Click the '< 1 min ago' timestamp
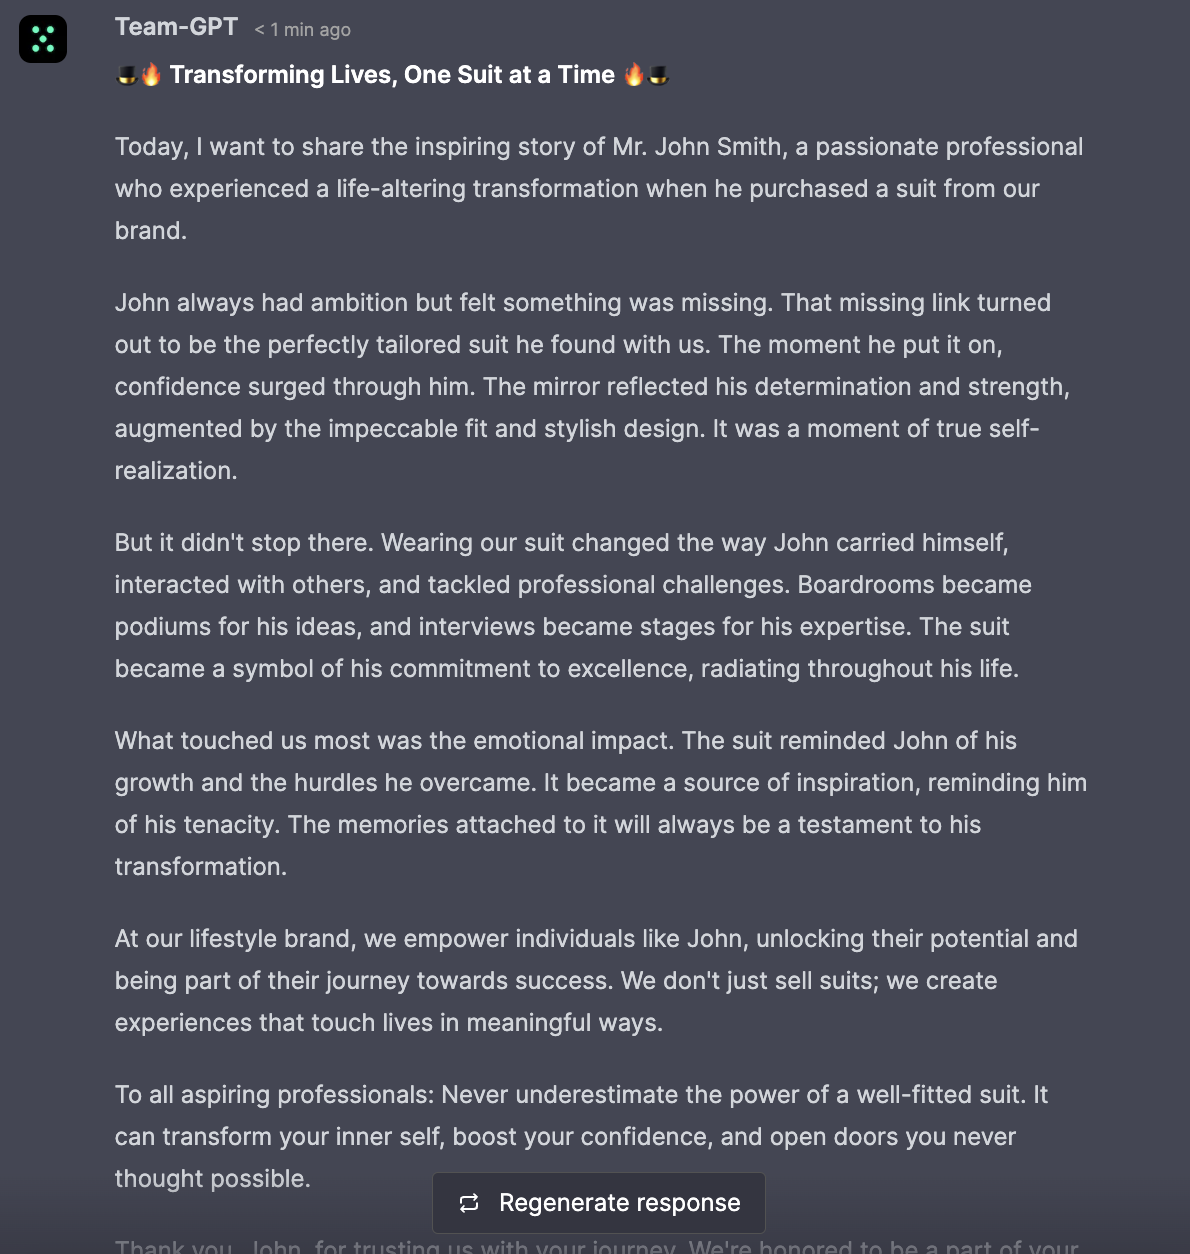The height and width of the screenshot is (1254, 1190). pos(302,30)
